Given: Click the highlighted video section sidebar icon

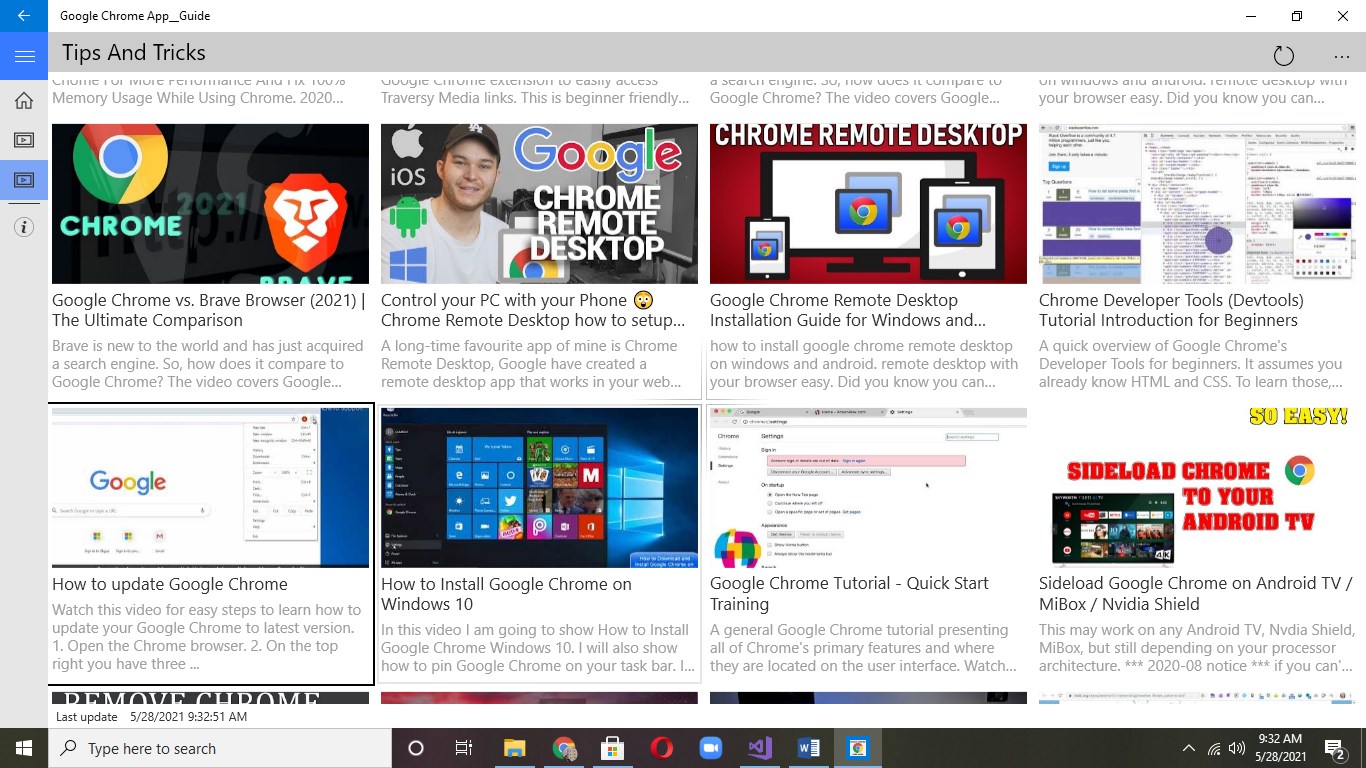Looking at the screenshot, I should point(24,181).
